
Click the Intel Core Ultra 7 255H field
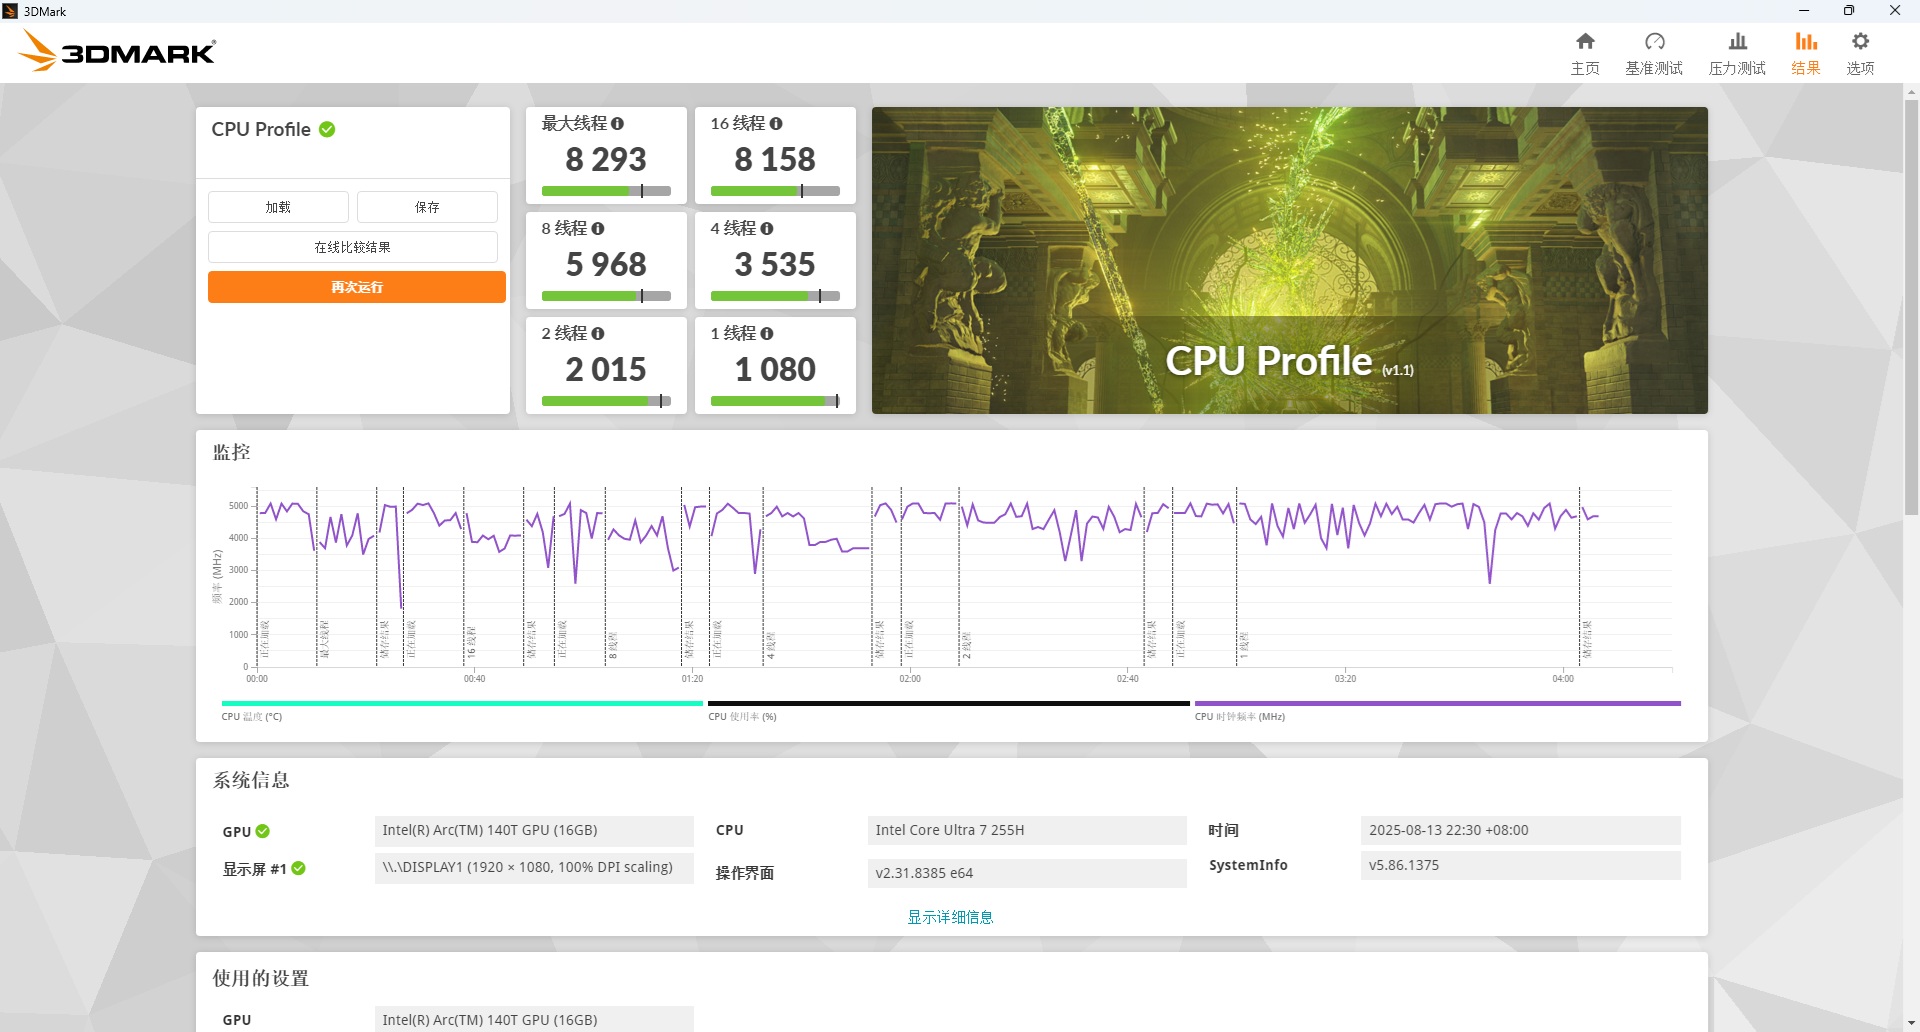click(1027, 831)
